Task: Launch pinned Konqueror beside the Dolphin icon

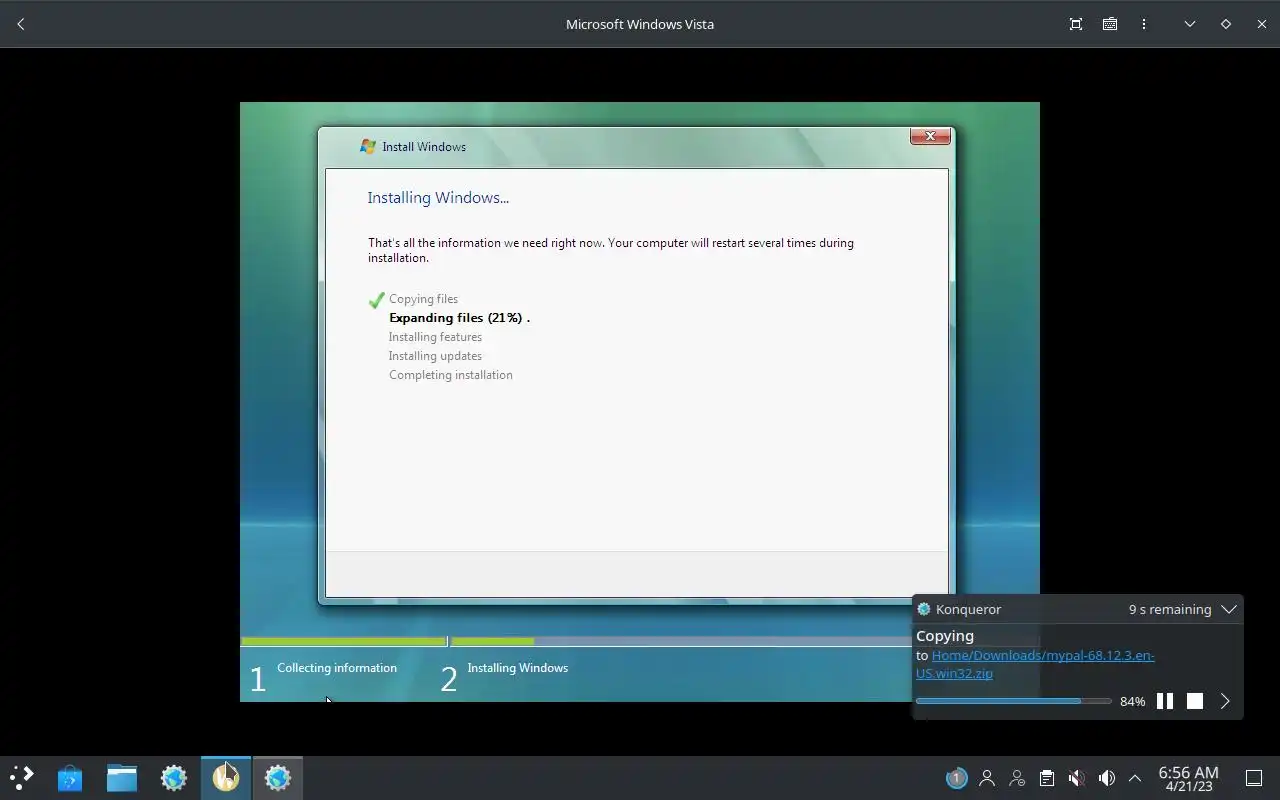Action: coord(174,778)
